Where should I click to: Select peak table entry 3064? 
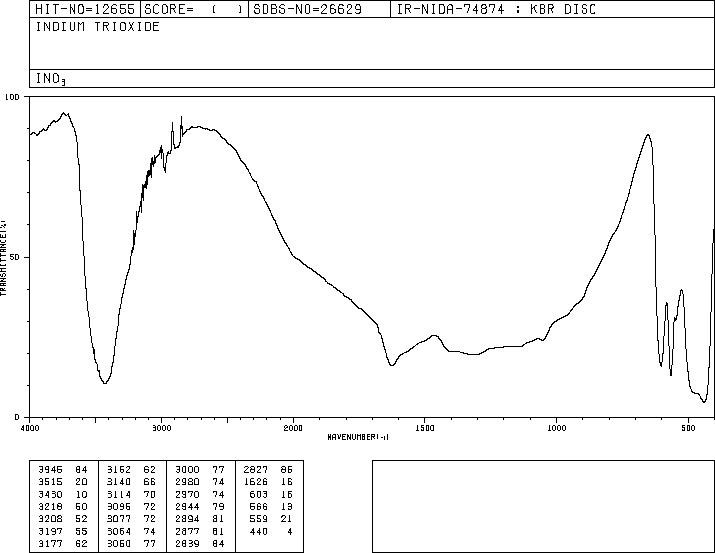point(119,531)
